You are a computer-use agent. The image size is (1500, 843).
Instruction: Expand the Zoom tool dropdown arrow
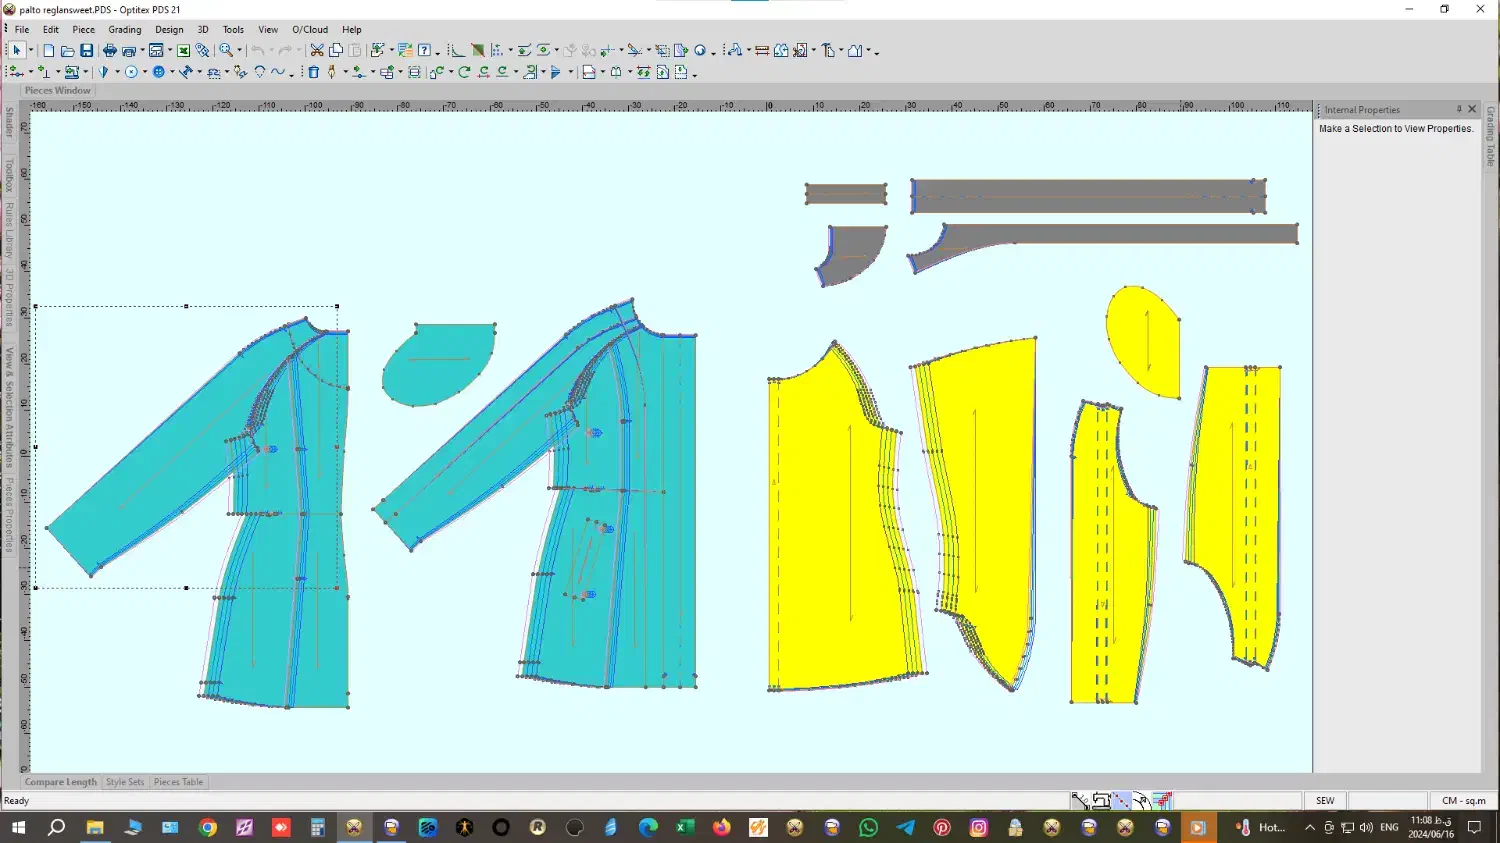239,52
